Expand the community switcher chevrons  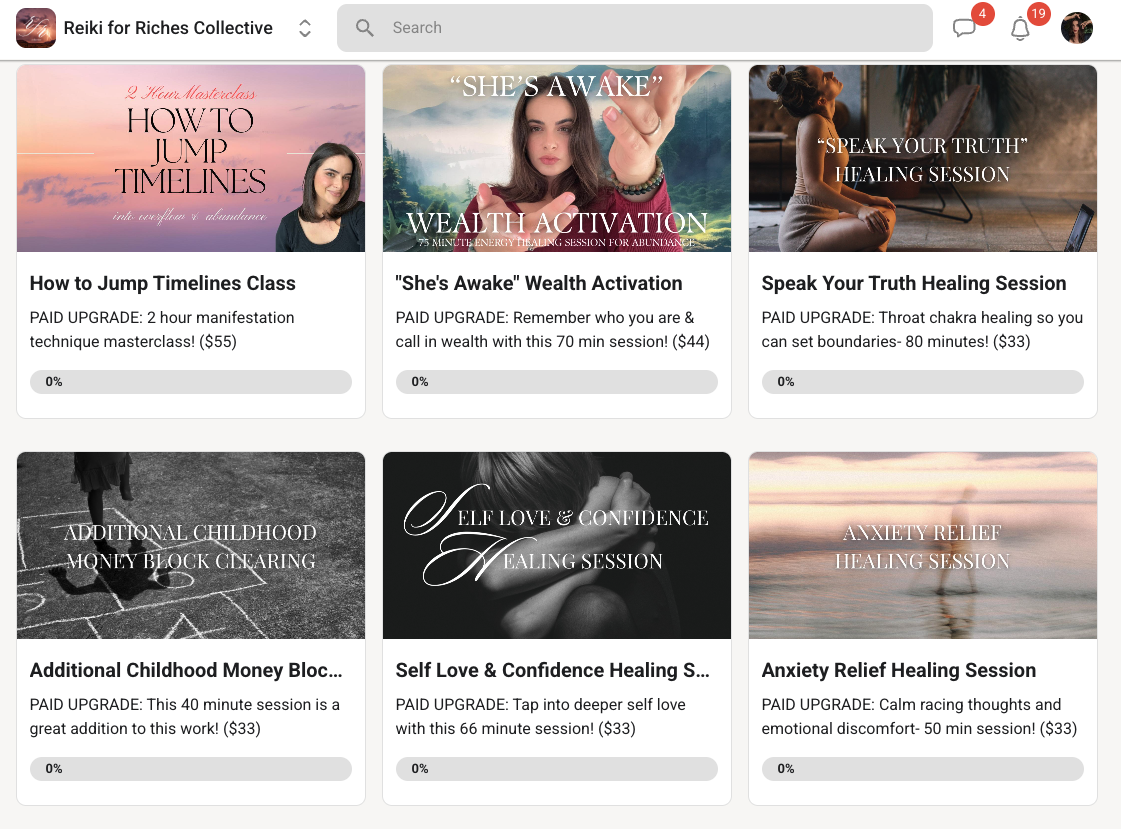point(305,28)
